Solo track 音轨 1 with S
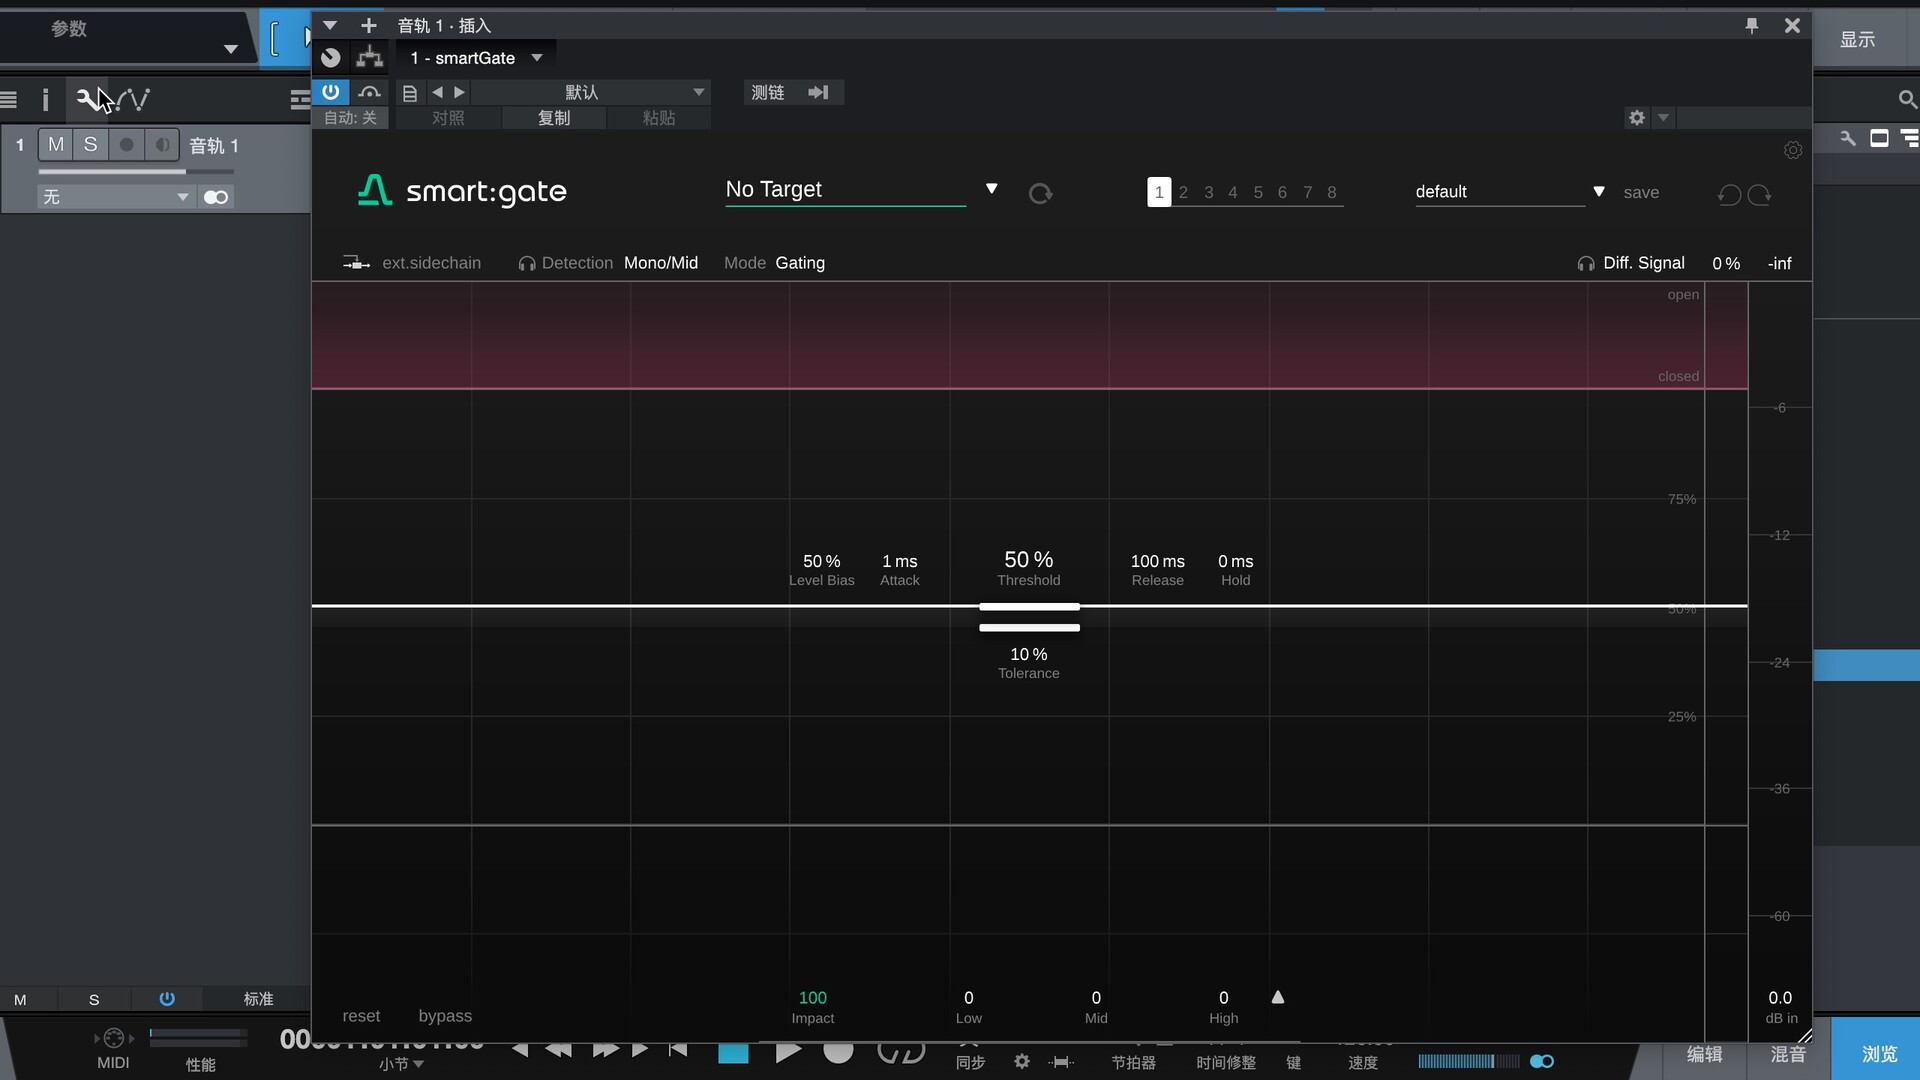Image resolution: width=1920 pixels, height=1080 pixels. [91, 145]
